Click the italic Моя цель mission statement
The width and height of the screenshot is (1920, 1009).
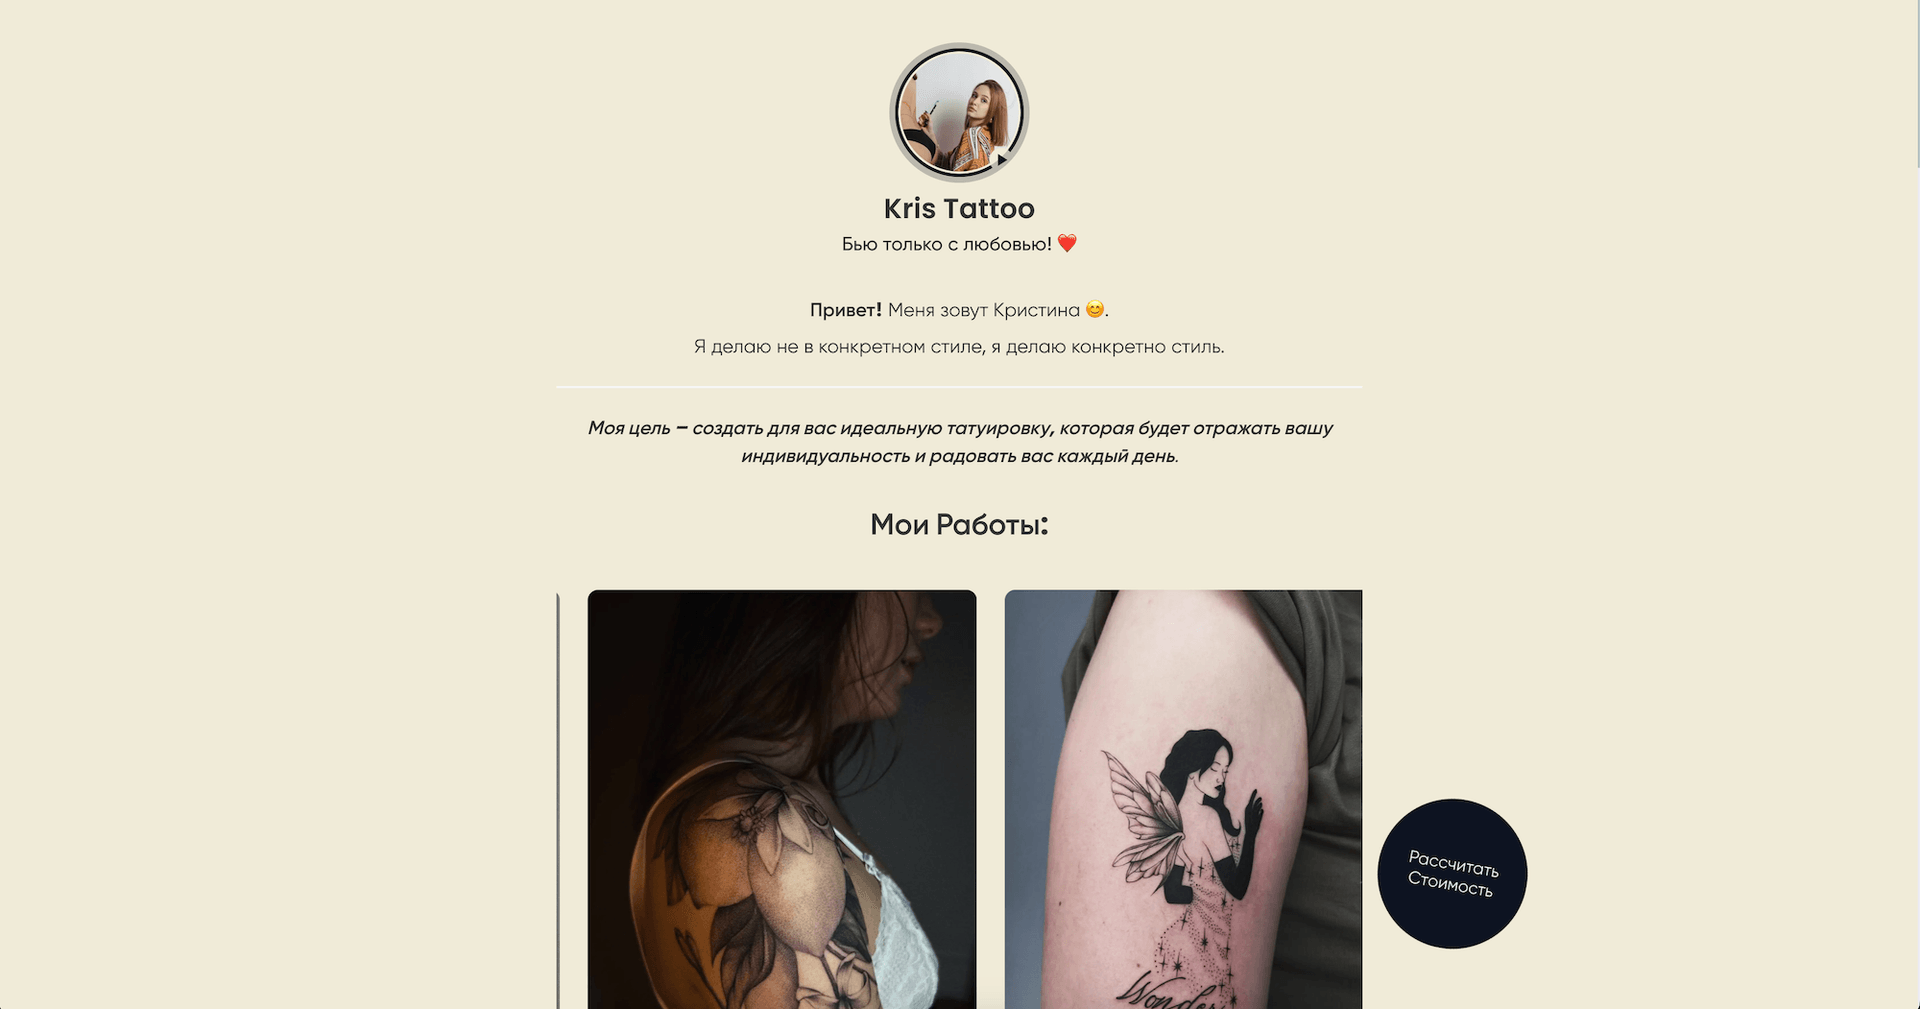(960, 442)
